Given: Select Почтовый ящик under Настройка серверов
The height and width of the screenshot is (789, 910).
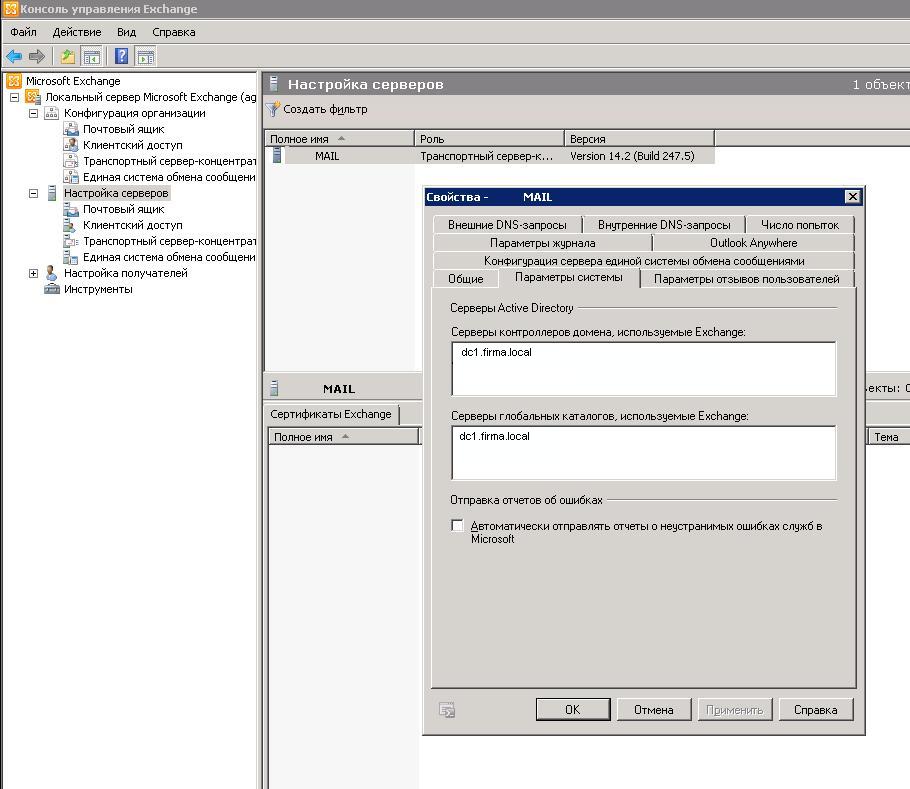Looking at the screenshot, I should [x=123, y=209].
